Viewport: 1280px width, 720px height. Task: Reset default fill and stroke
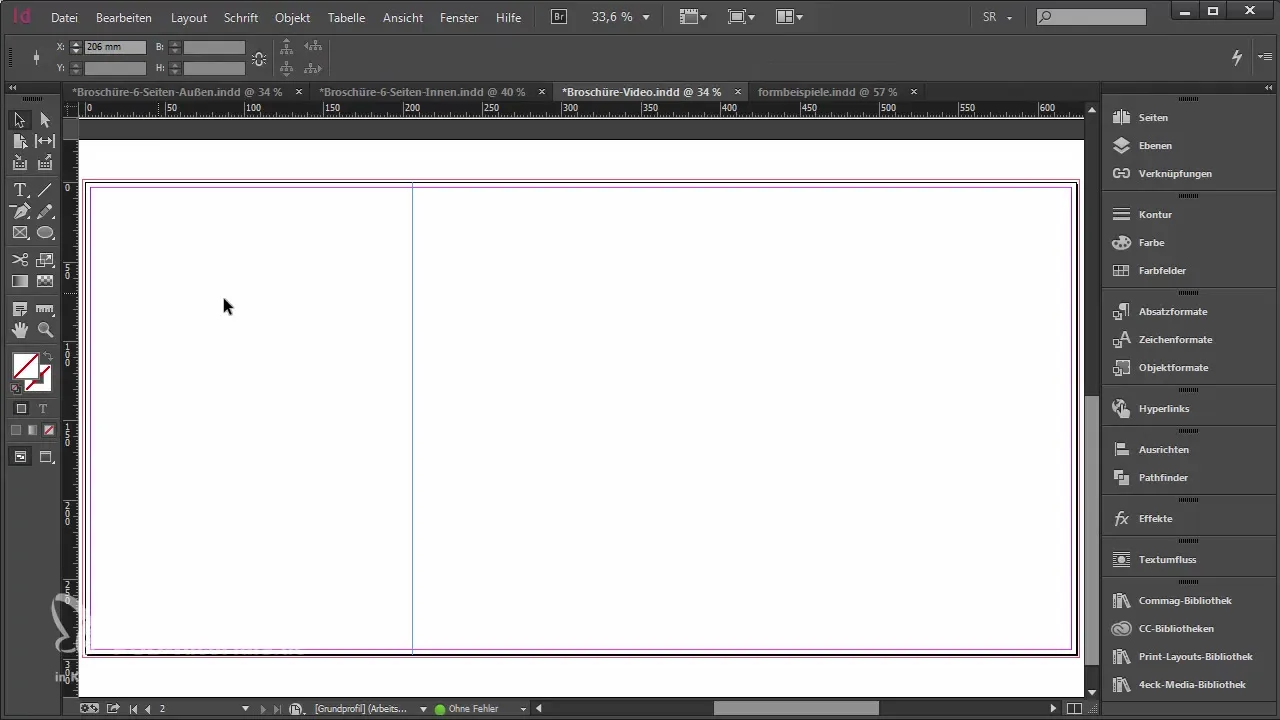point(15,388)
